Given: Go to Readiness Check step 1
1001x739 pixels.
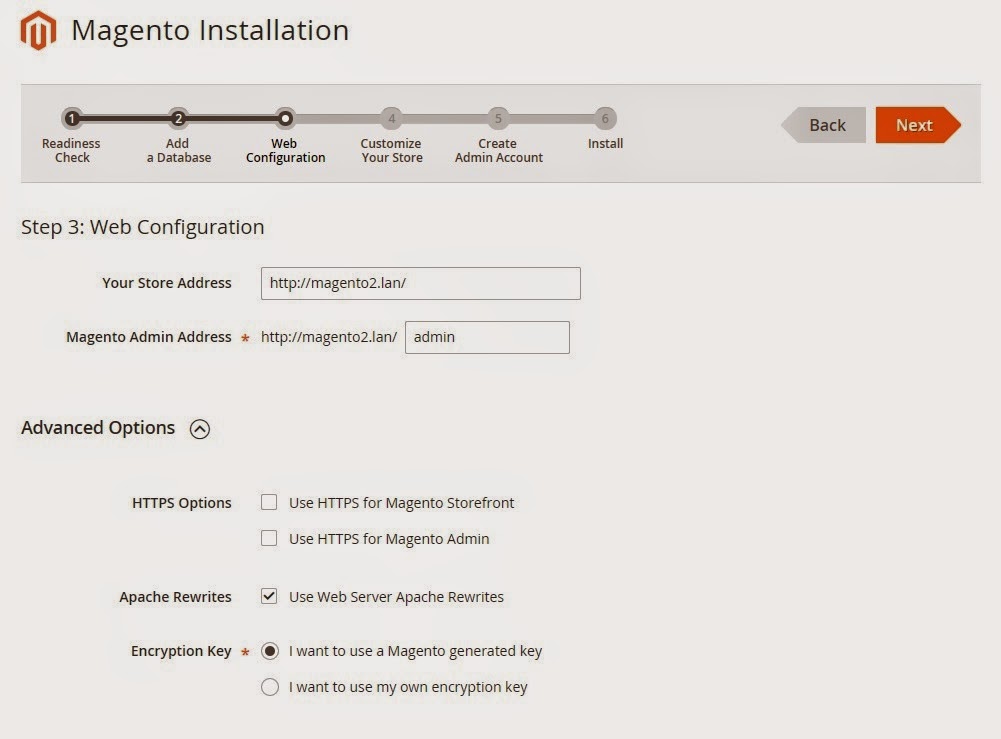Looking at the screenshot, I should [x=72, y=118].
